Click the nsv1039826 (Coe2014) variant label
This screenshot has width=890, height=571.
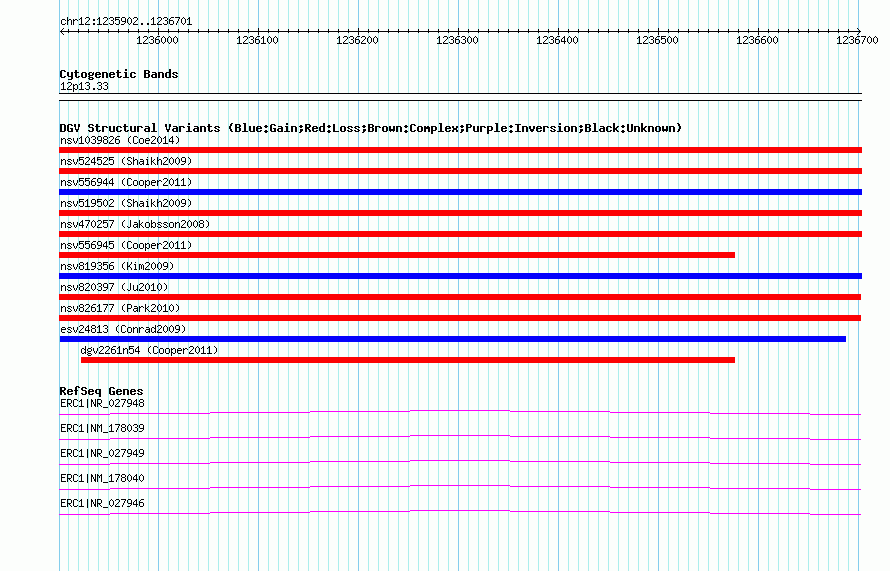click(120, 140)
